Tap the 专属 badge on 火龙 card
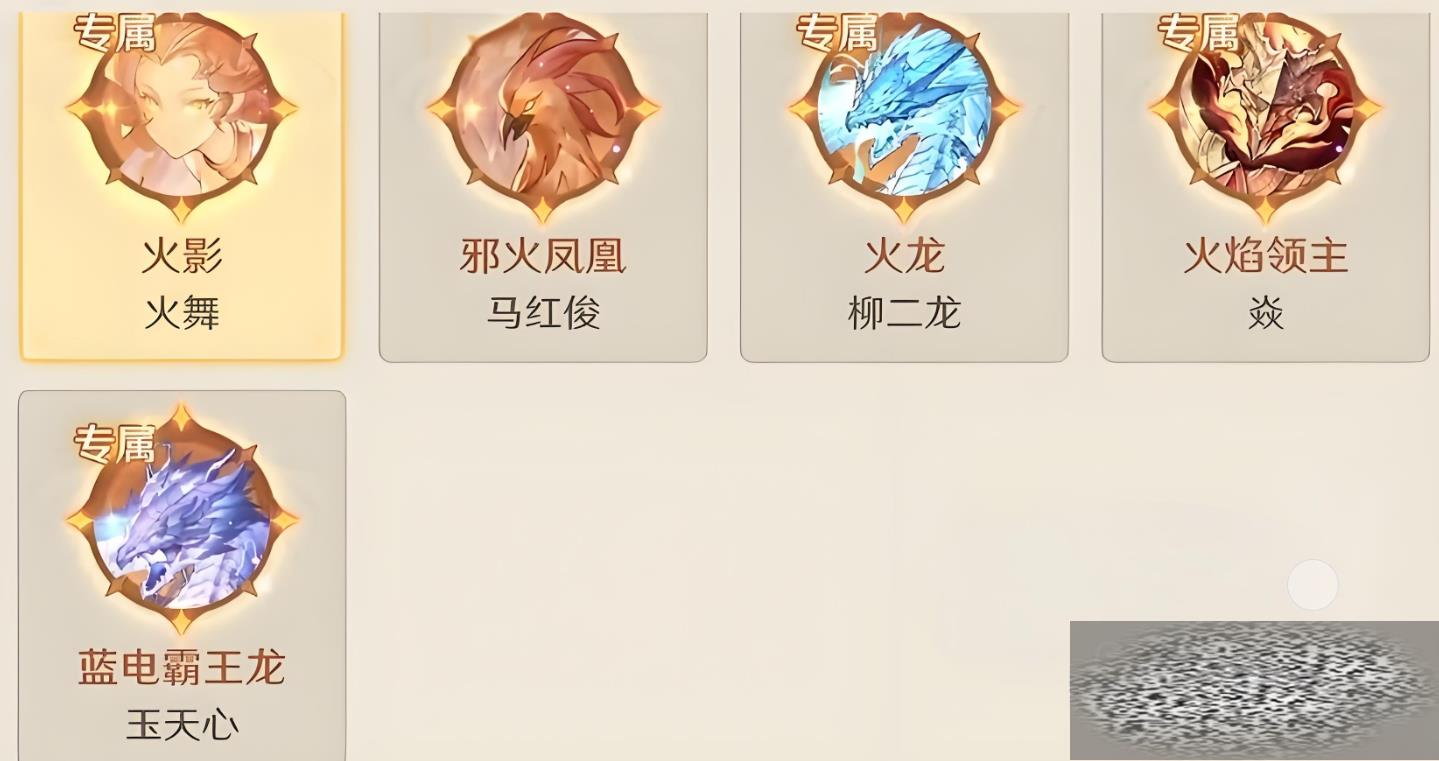1439x761 pixels. click(x=837, y=33)
